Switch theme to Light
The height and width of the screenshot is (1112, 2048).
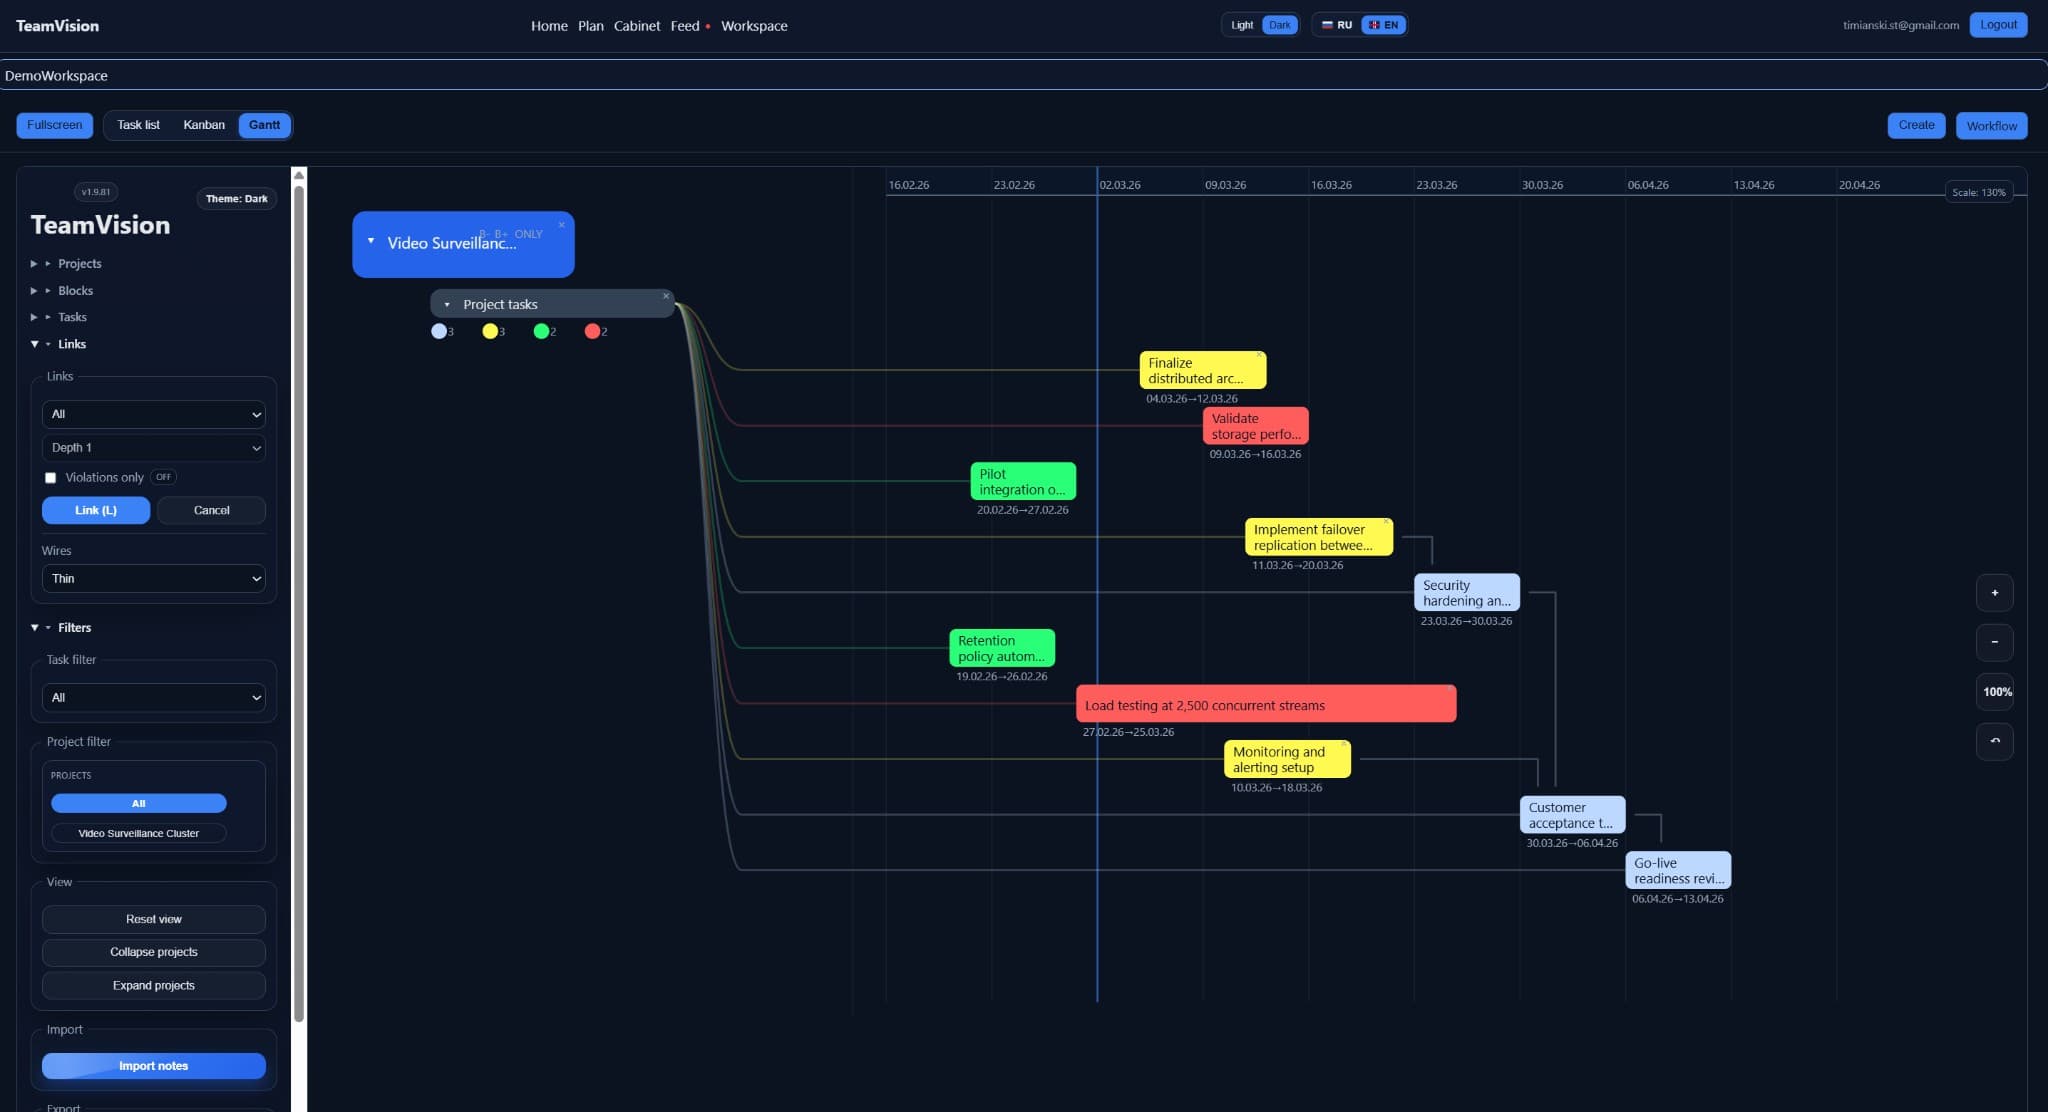click(x=1240, y=24)
